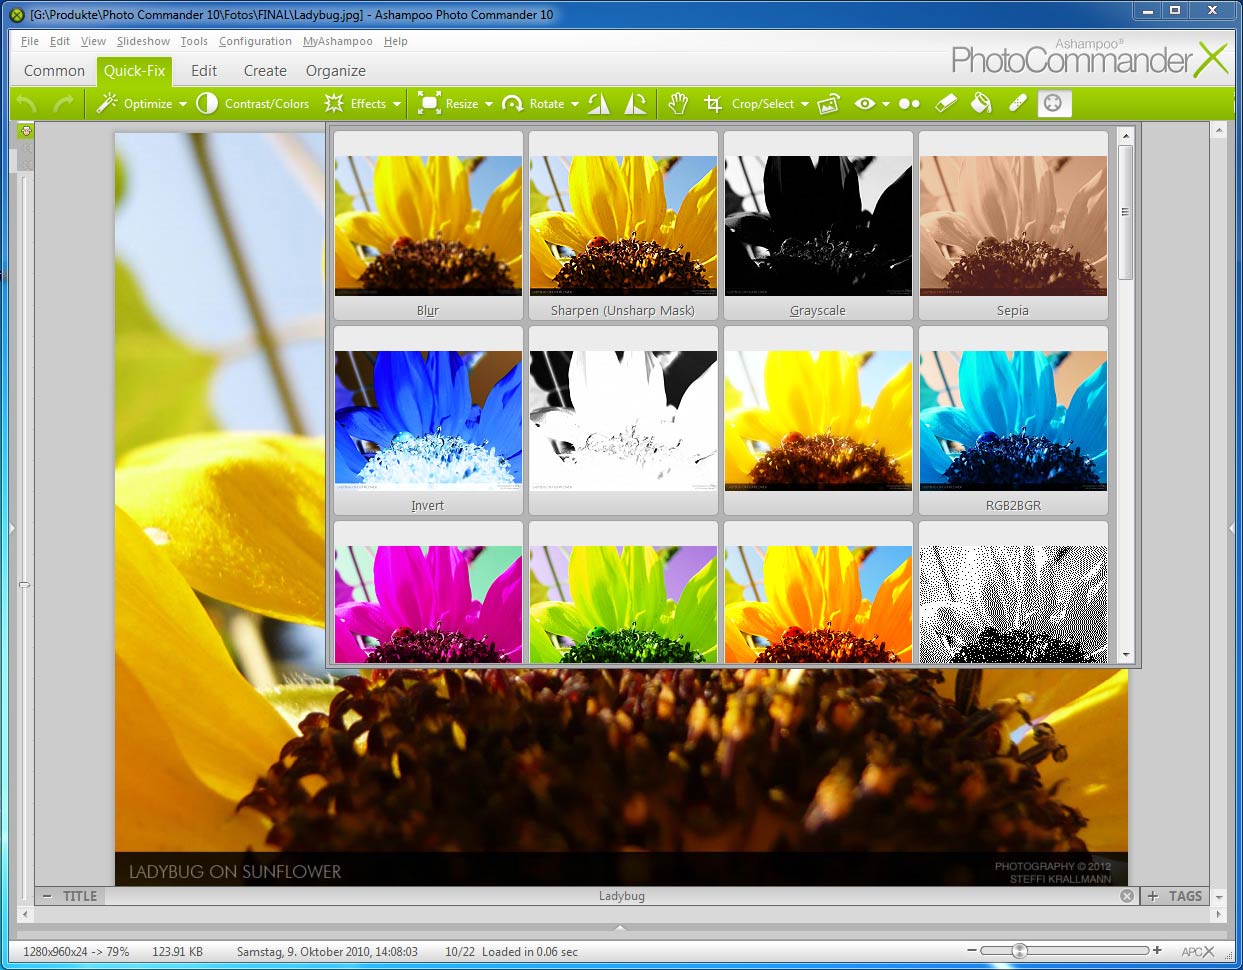Toggle the eye view option icon

pyautogui.click(x=864, y=103)
